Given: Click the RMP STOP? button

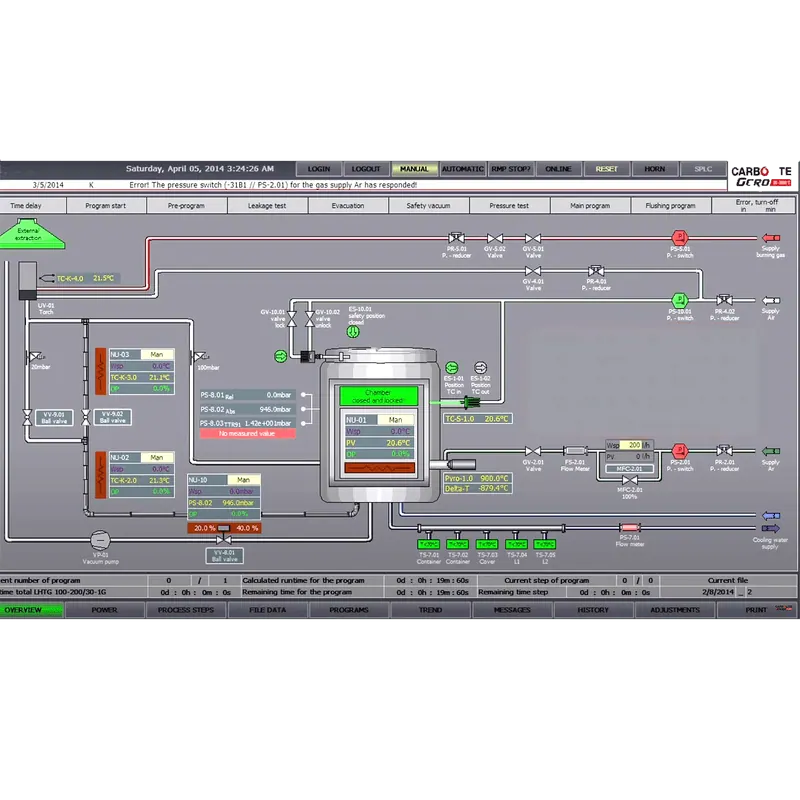Looking at the screenshot, I should tap(510, 169).
